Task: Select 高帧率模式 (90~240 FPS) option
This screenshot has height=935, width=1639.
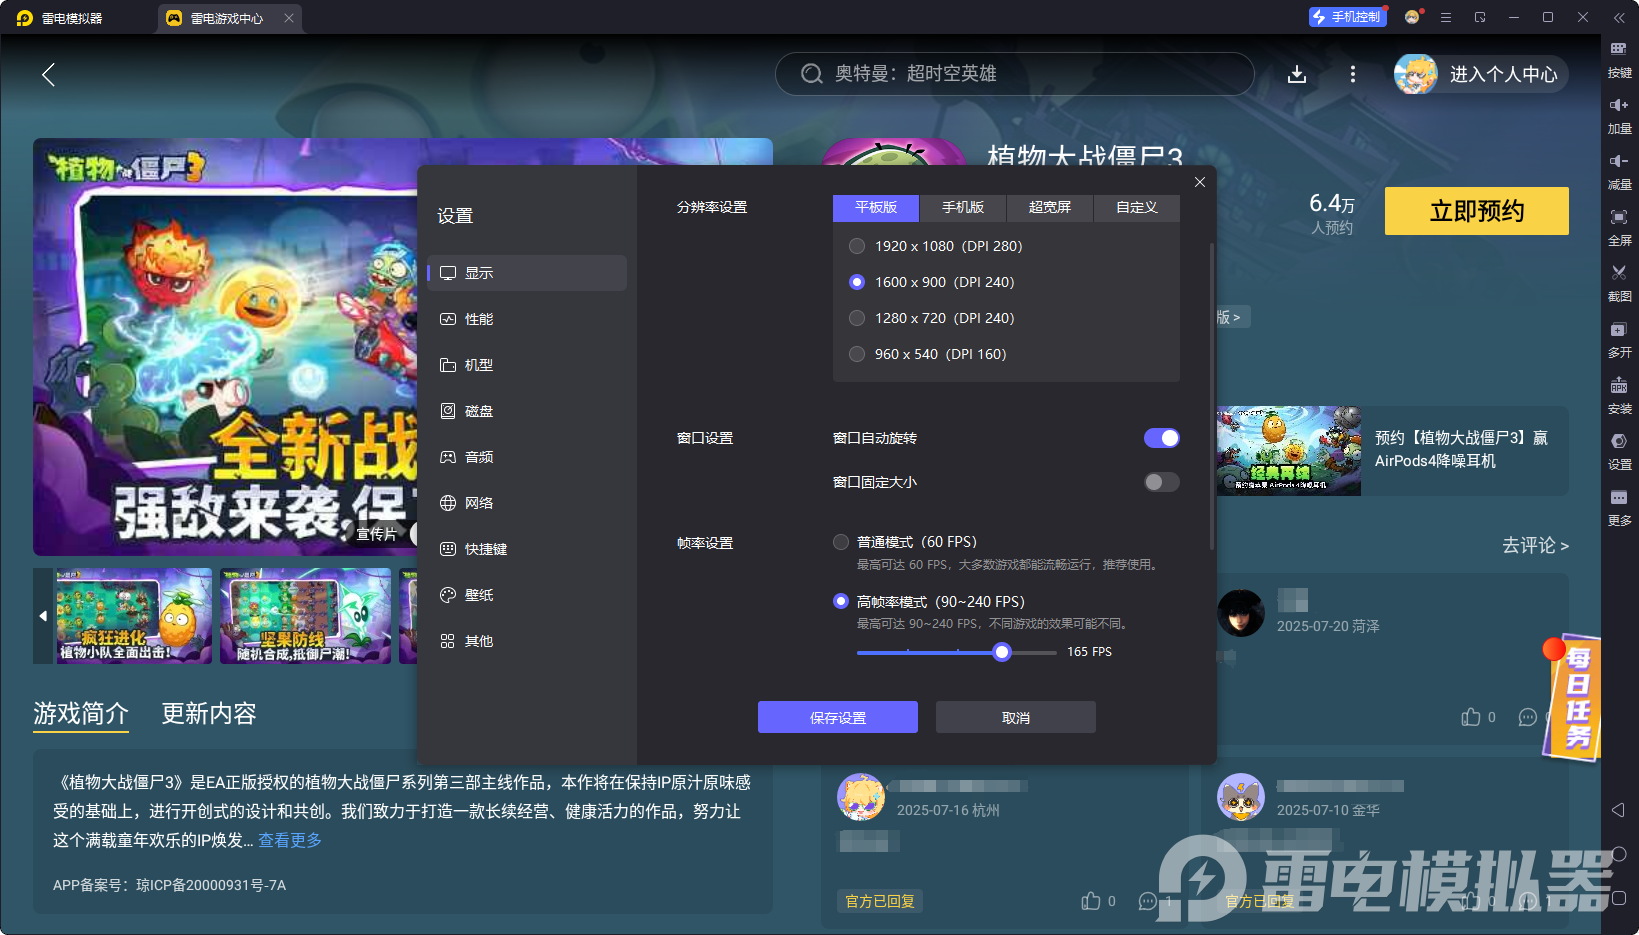Action: (x=841, y=601)
